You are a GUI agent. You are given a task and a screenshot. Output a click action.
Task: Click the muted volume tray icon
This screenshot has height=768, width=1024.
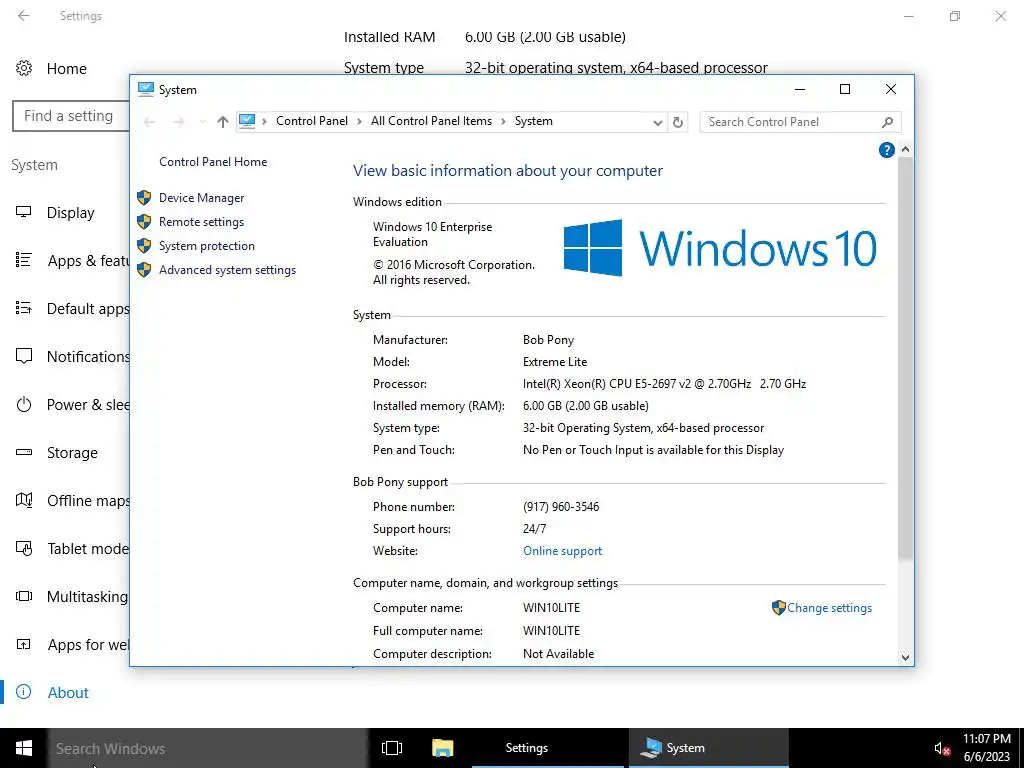941,749
